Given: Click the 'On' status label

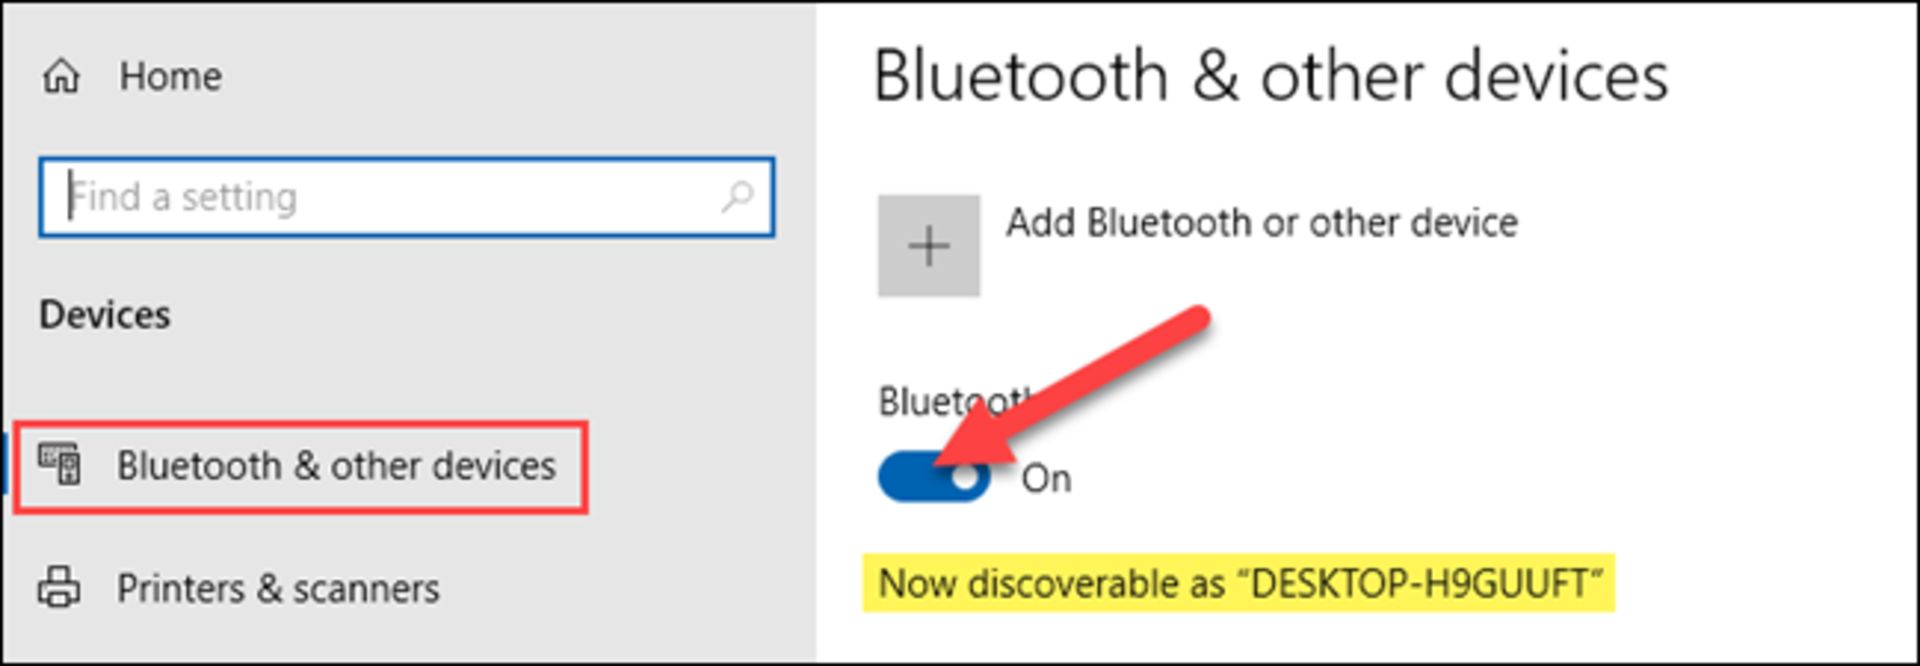Looking at the screenshot, I should pos(1046,479).
